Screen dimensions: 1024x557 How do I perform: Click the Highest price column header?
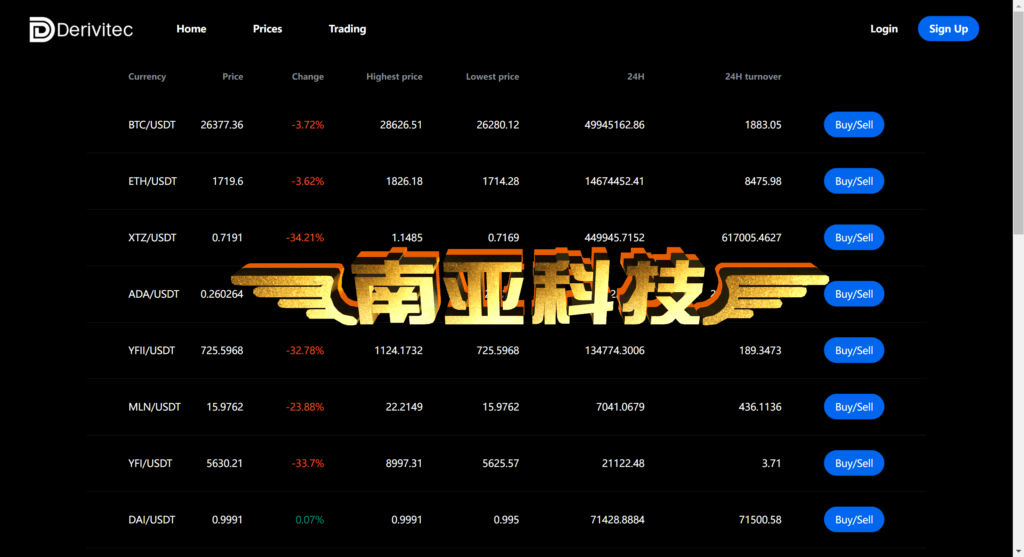[394, 76]
